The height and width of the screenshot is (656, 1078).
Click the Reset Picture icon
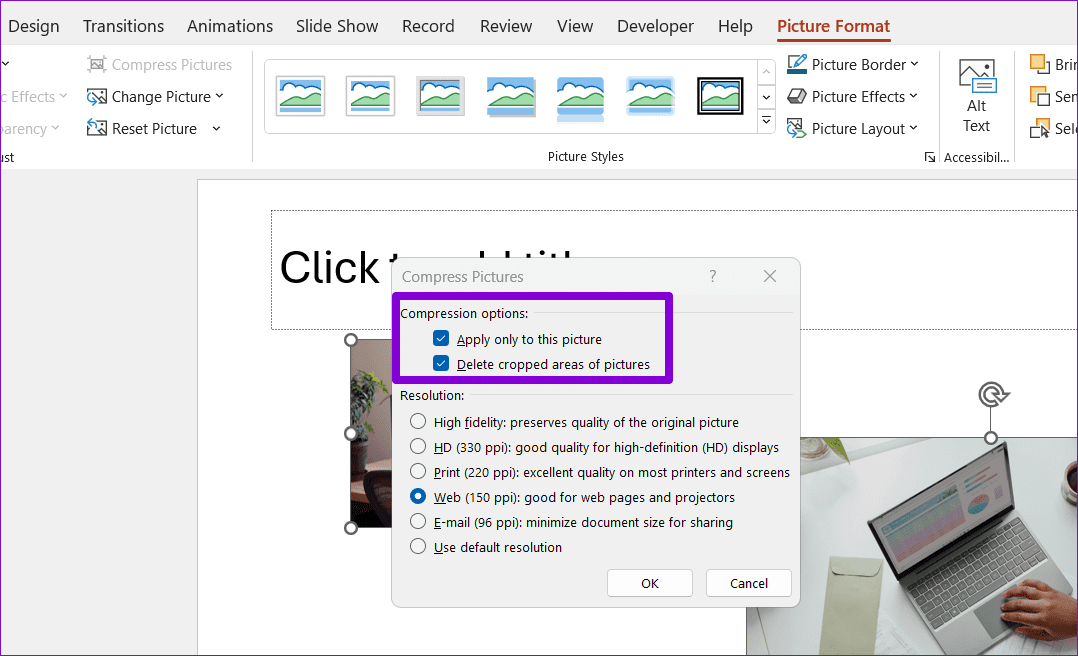(x=97, y=129)
